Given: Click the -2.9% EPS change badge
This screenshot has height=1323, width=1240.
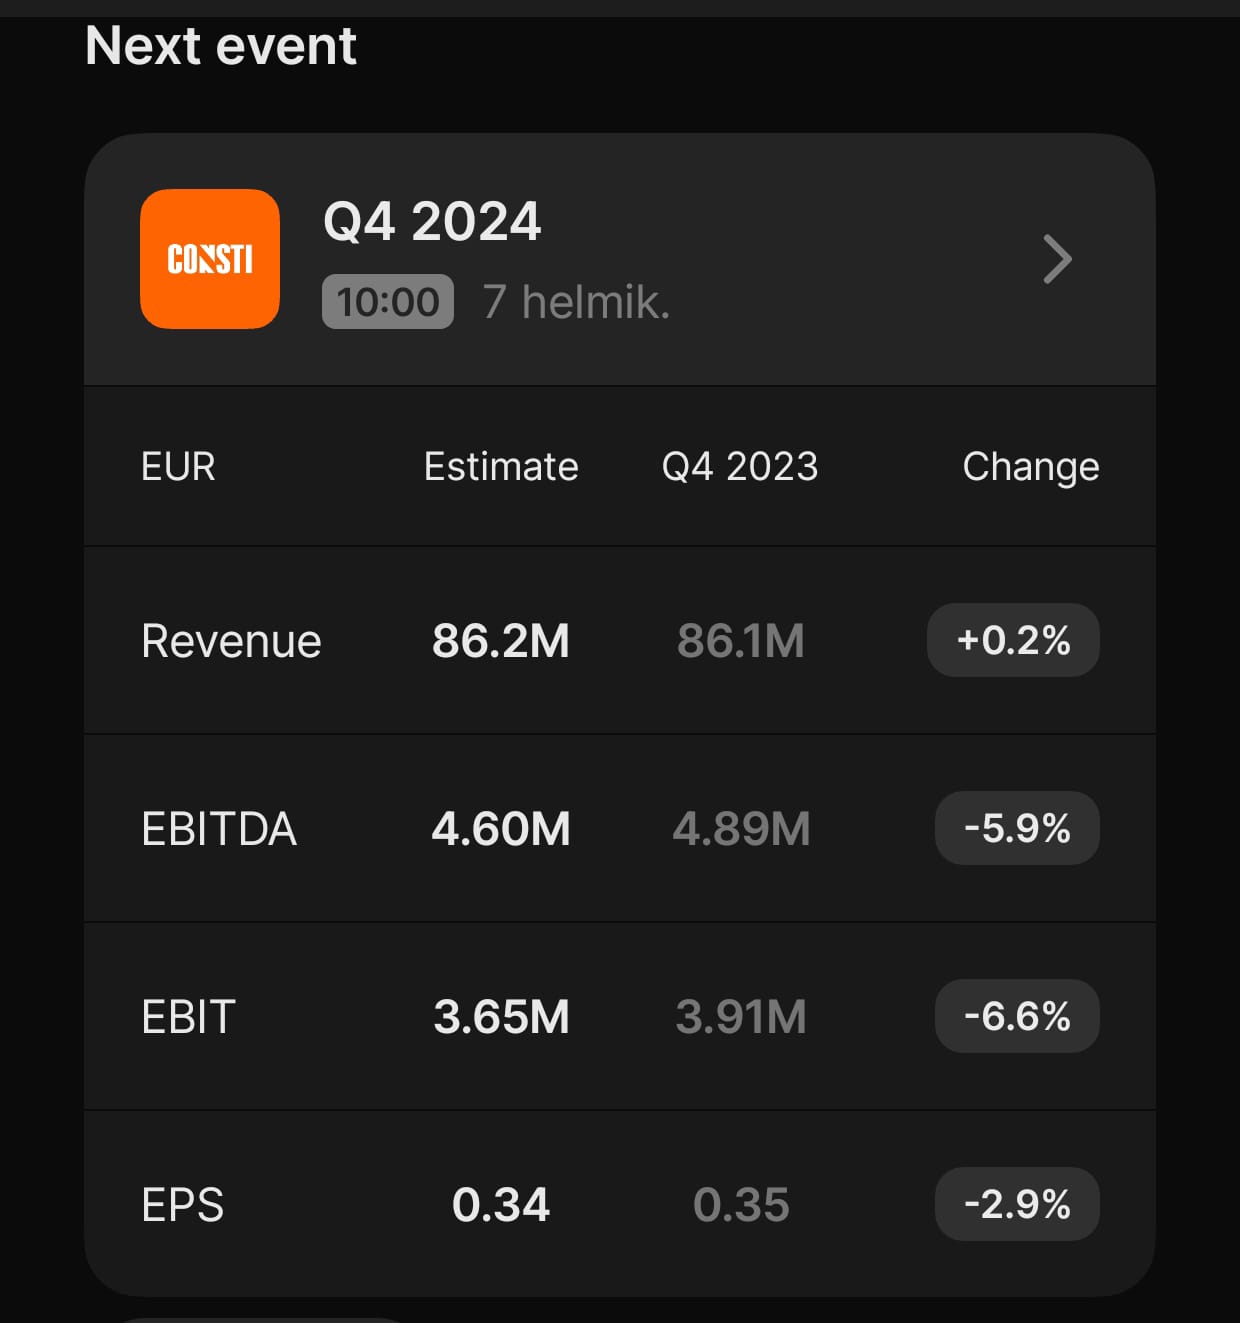Looking at the screenshot, I should click(x=1017, y=1204).
